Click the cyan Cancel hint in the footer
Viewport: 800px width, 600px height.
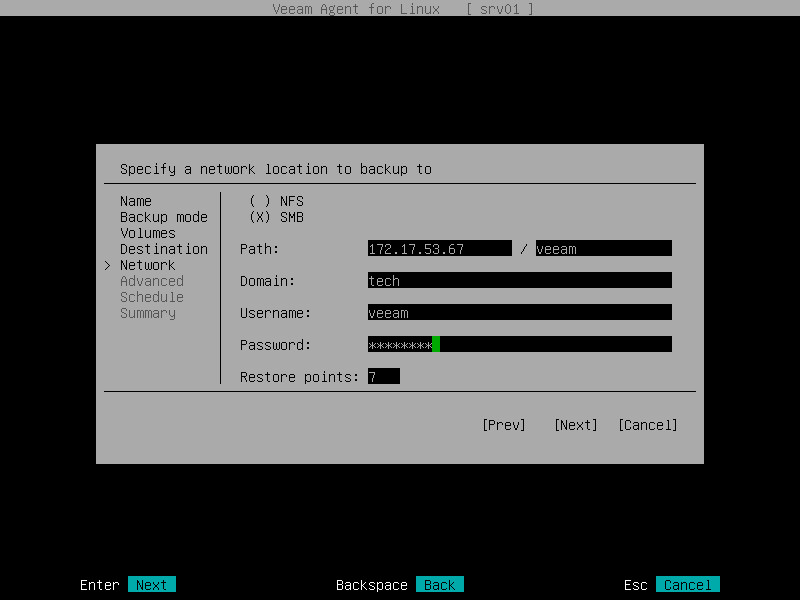(688, 585)
